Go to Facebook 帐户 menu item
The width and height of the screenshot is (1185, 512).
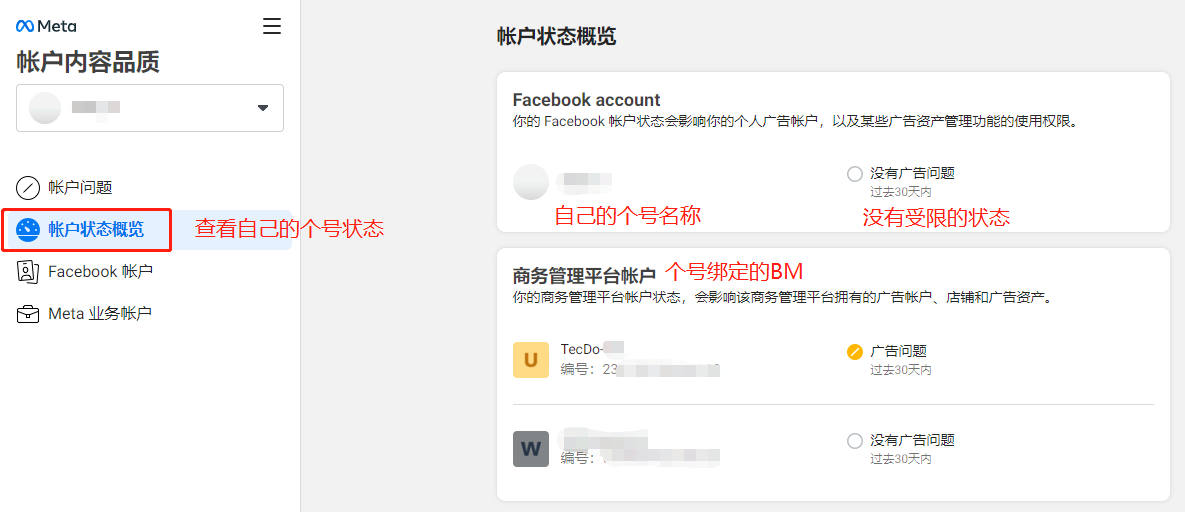(x=100, y=272)
